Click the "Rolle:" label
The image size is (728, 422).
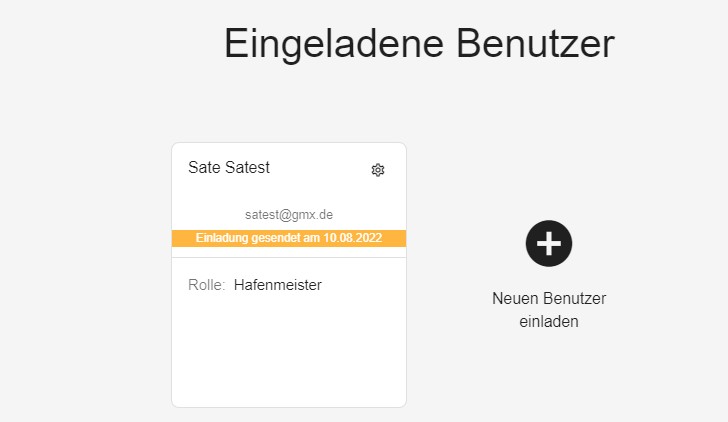207,285
